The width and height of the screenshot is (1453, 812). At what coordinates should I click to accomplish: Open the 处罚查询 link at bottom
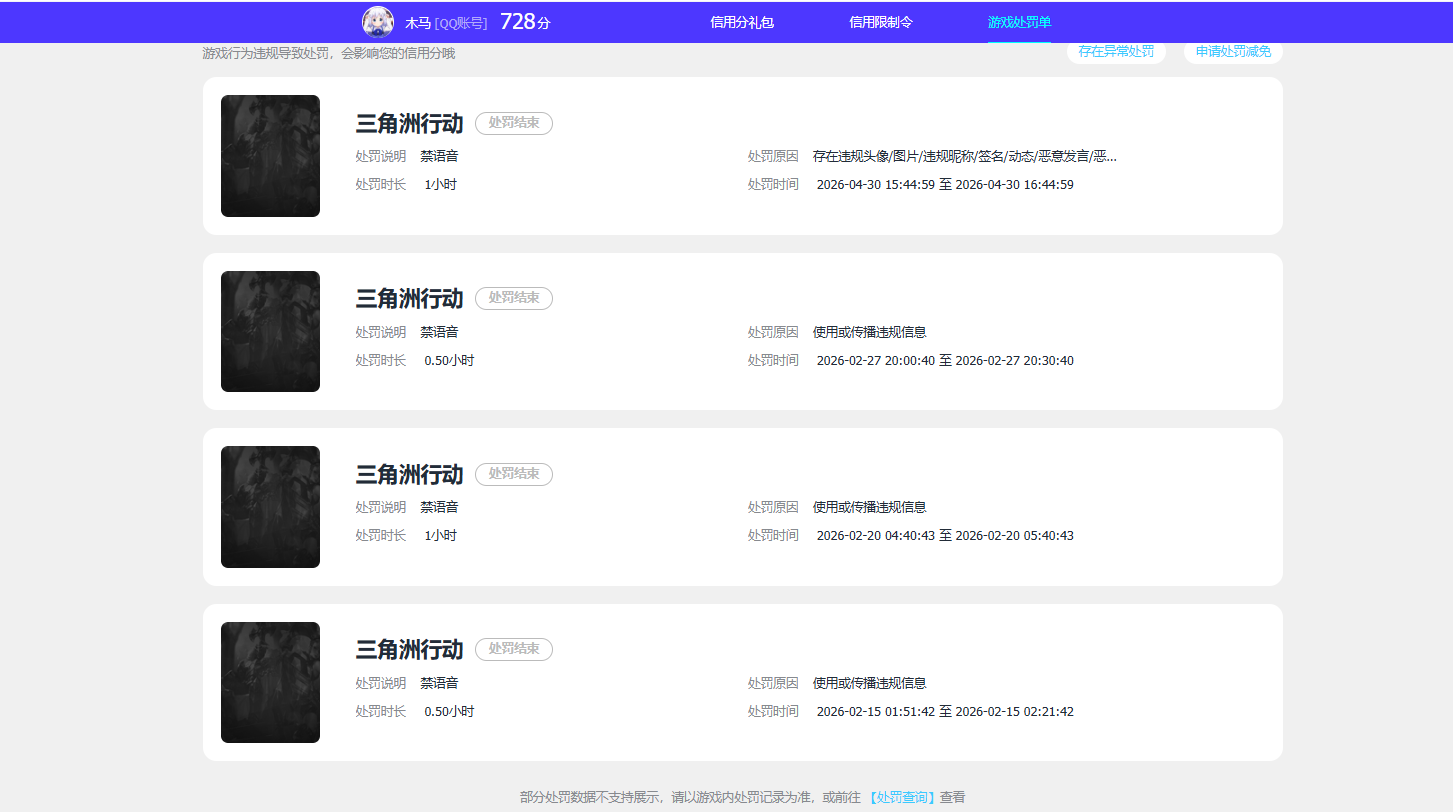click(x=902, y=797)
